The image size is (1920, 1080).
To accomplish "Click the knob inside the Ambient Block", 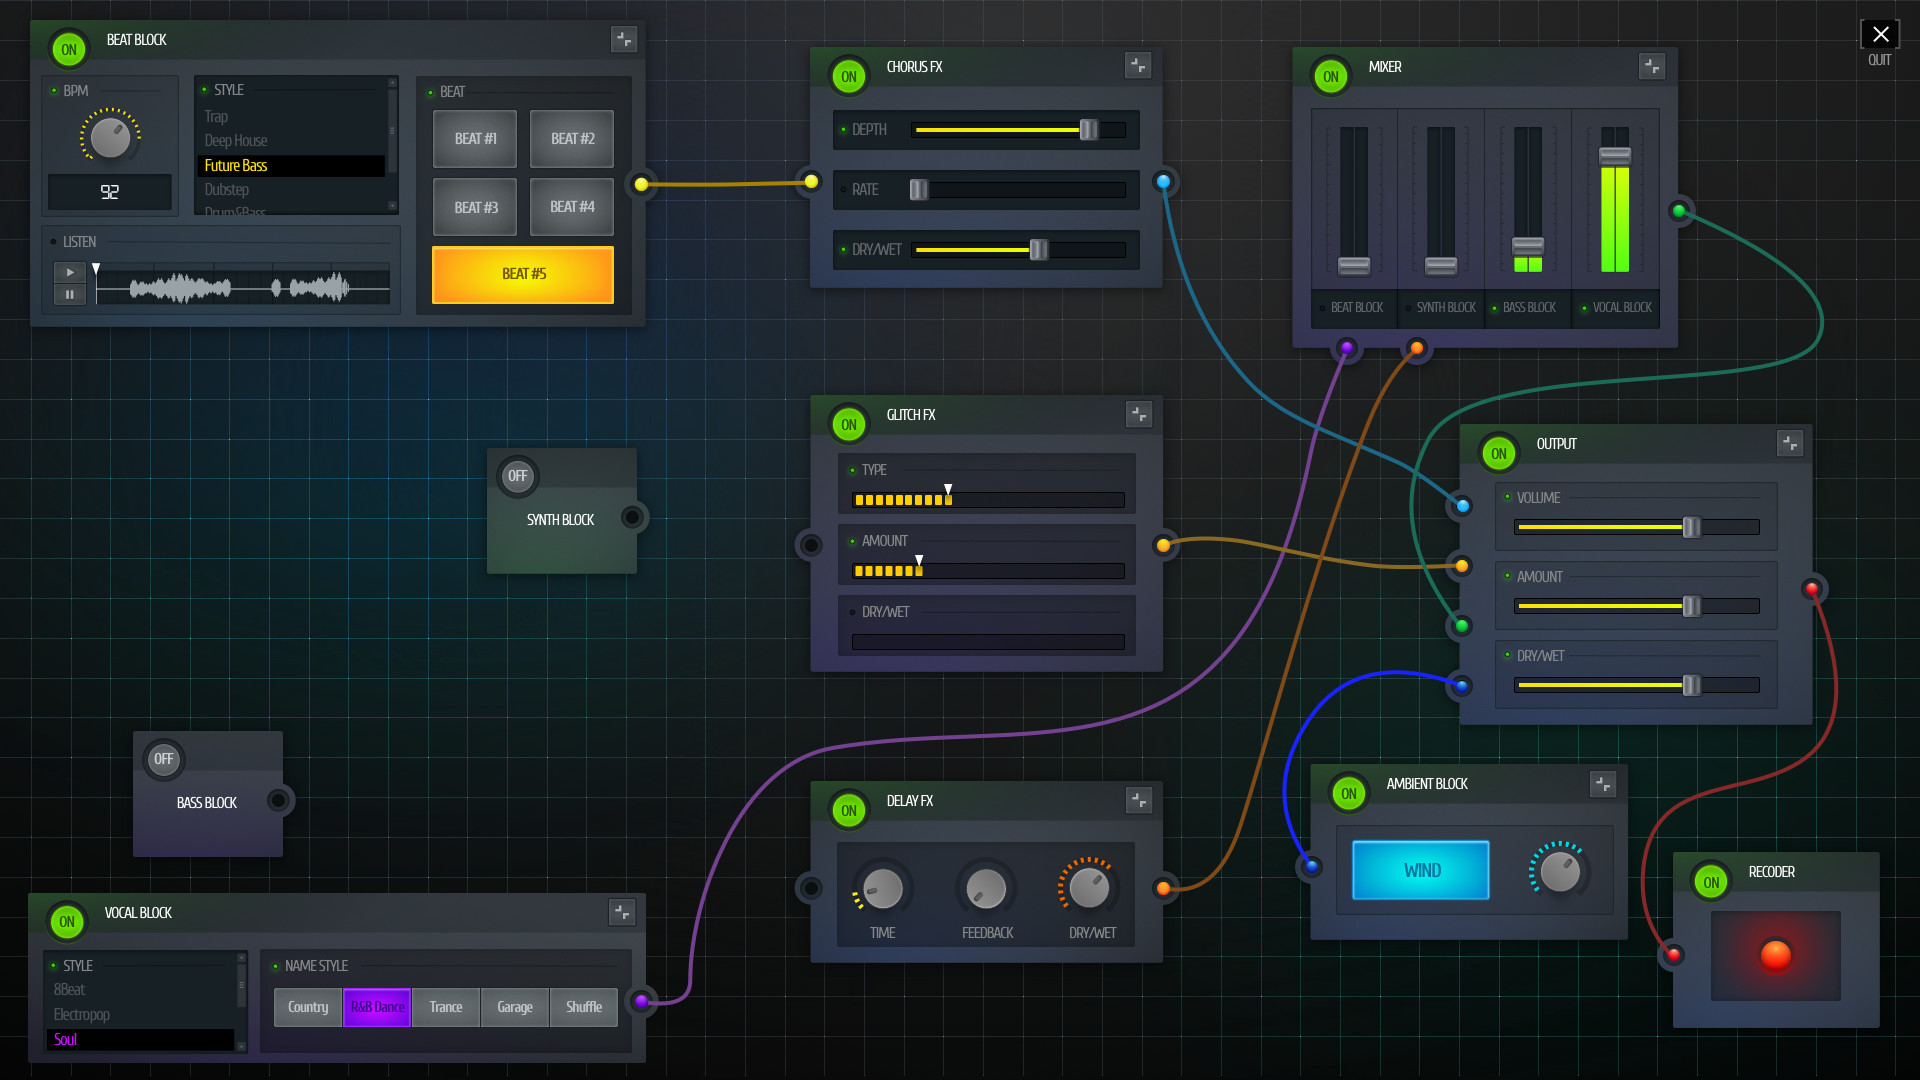I will (1559, 871).
